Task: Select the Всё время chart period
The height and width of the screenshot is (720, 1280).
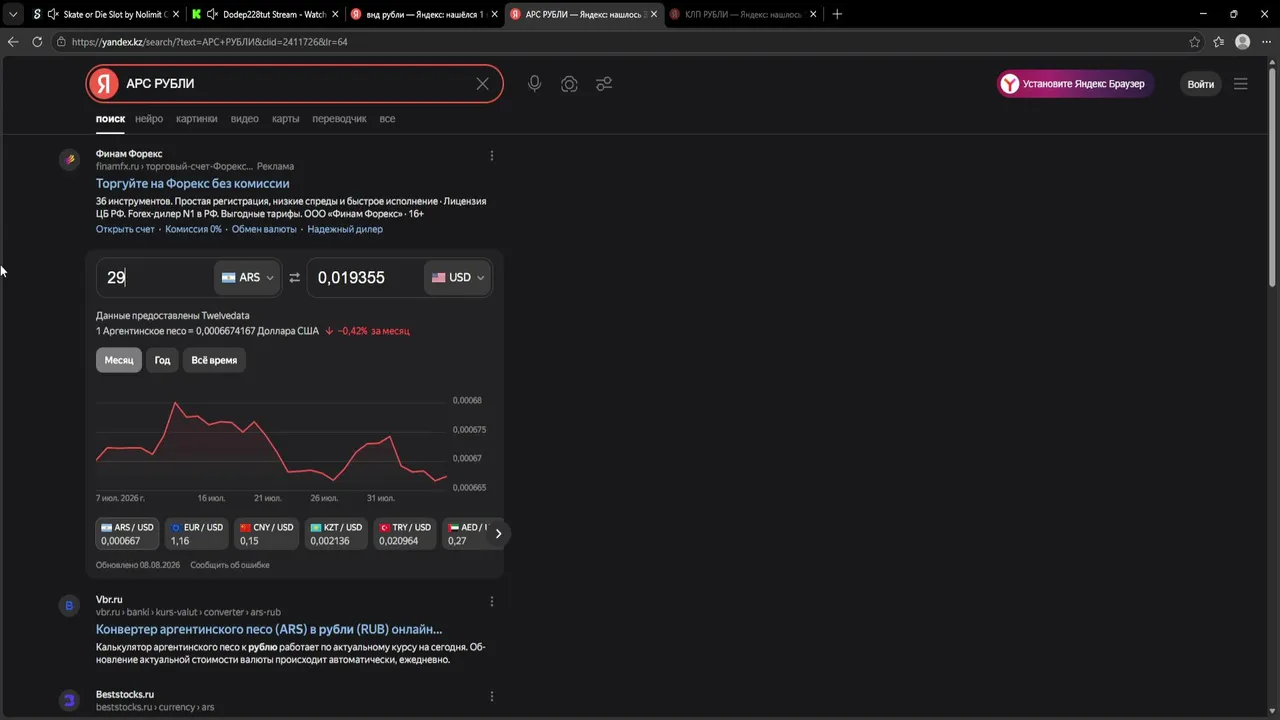Action: click(x=214, y=360)
